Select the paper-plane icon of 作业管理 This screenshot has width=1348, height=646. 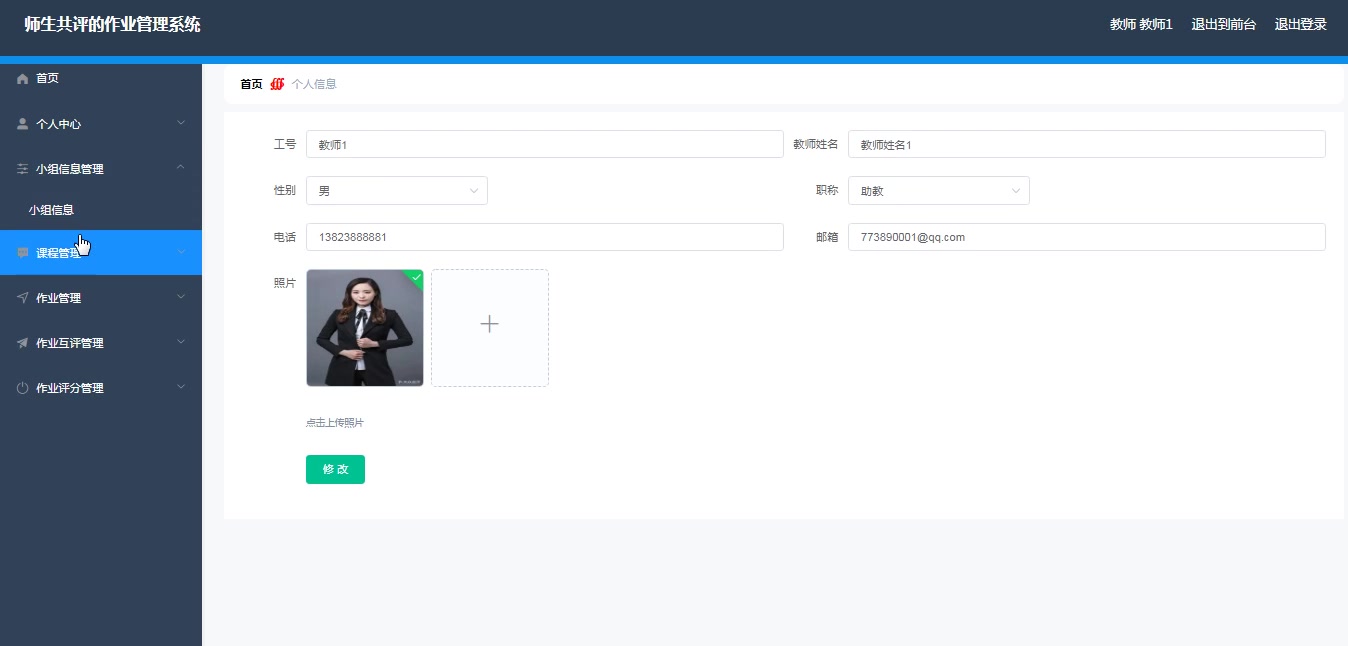coord(22,297)
